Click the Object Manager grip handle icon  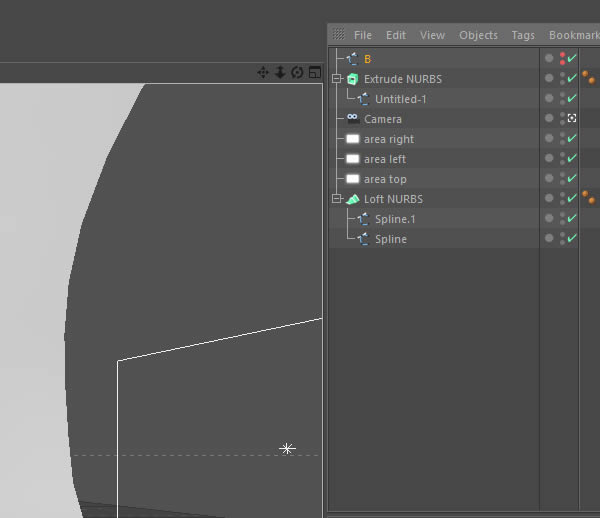pyautogui.click(x=339, y=34)
